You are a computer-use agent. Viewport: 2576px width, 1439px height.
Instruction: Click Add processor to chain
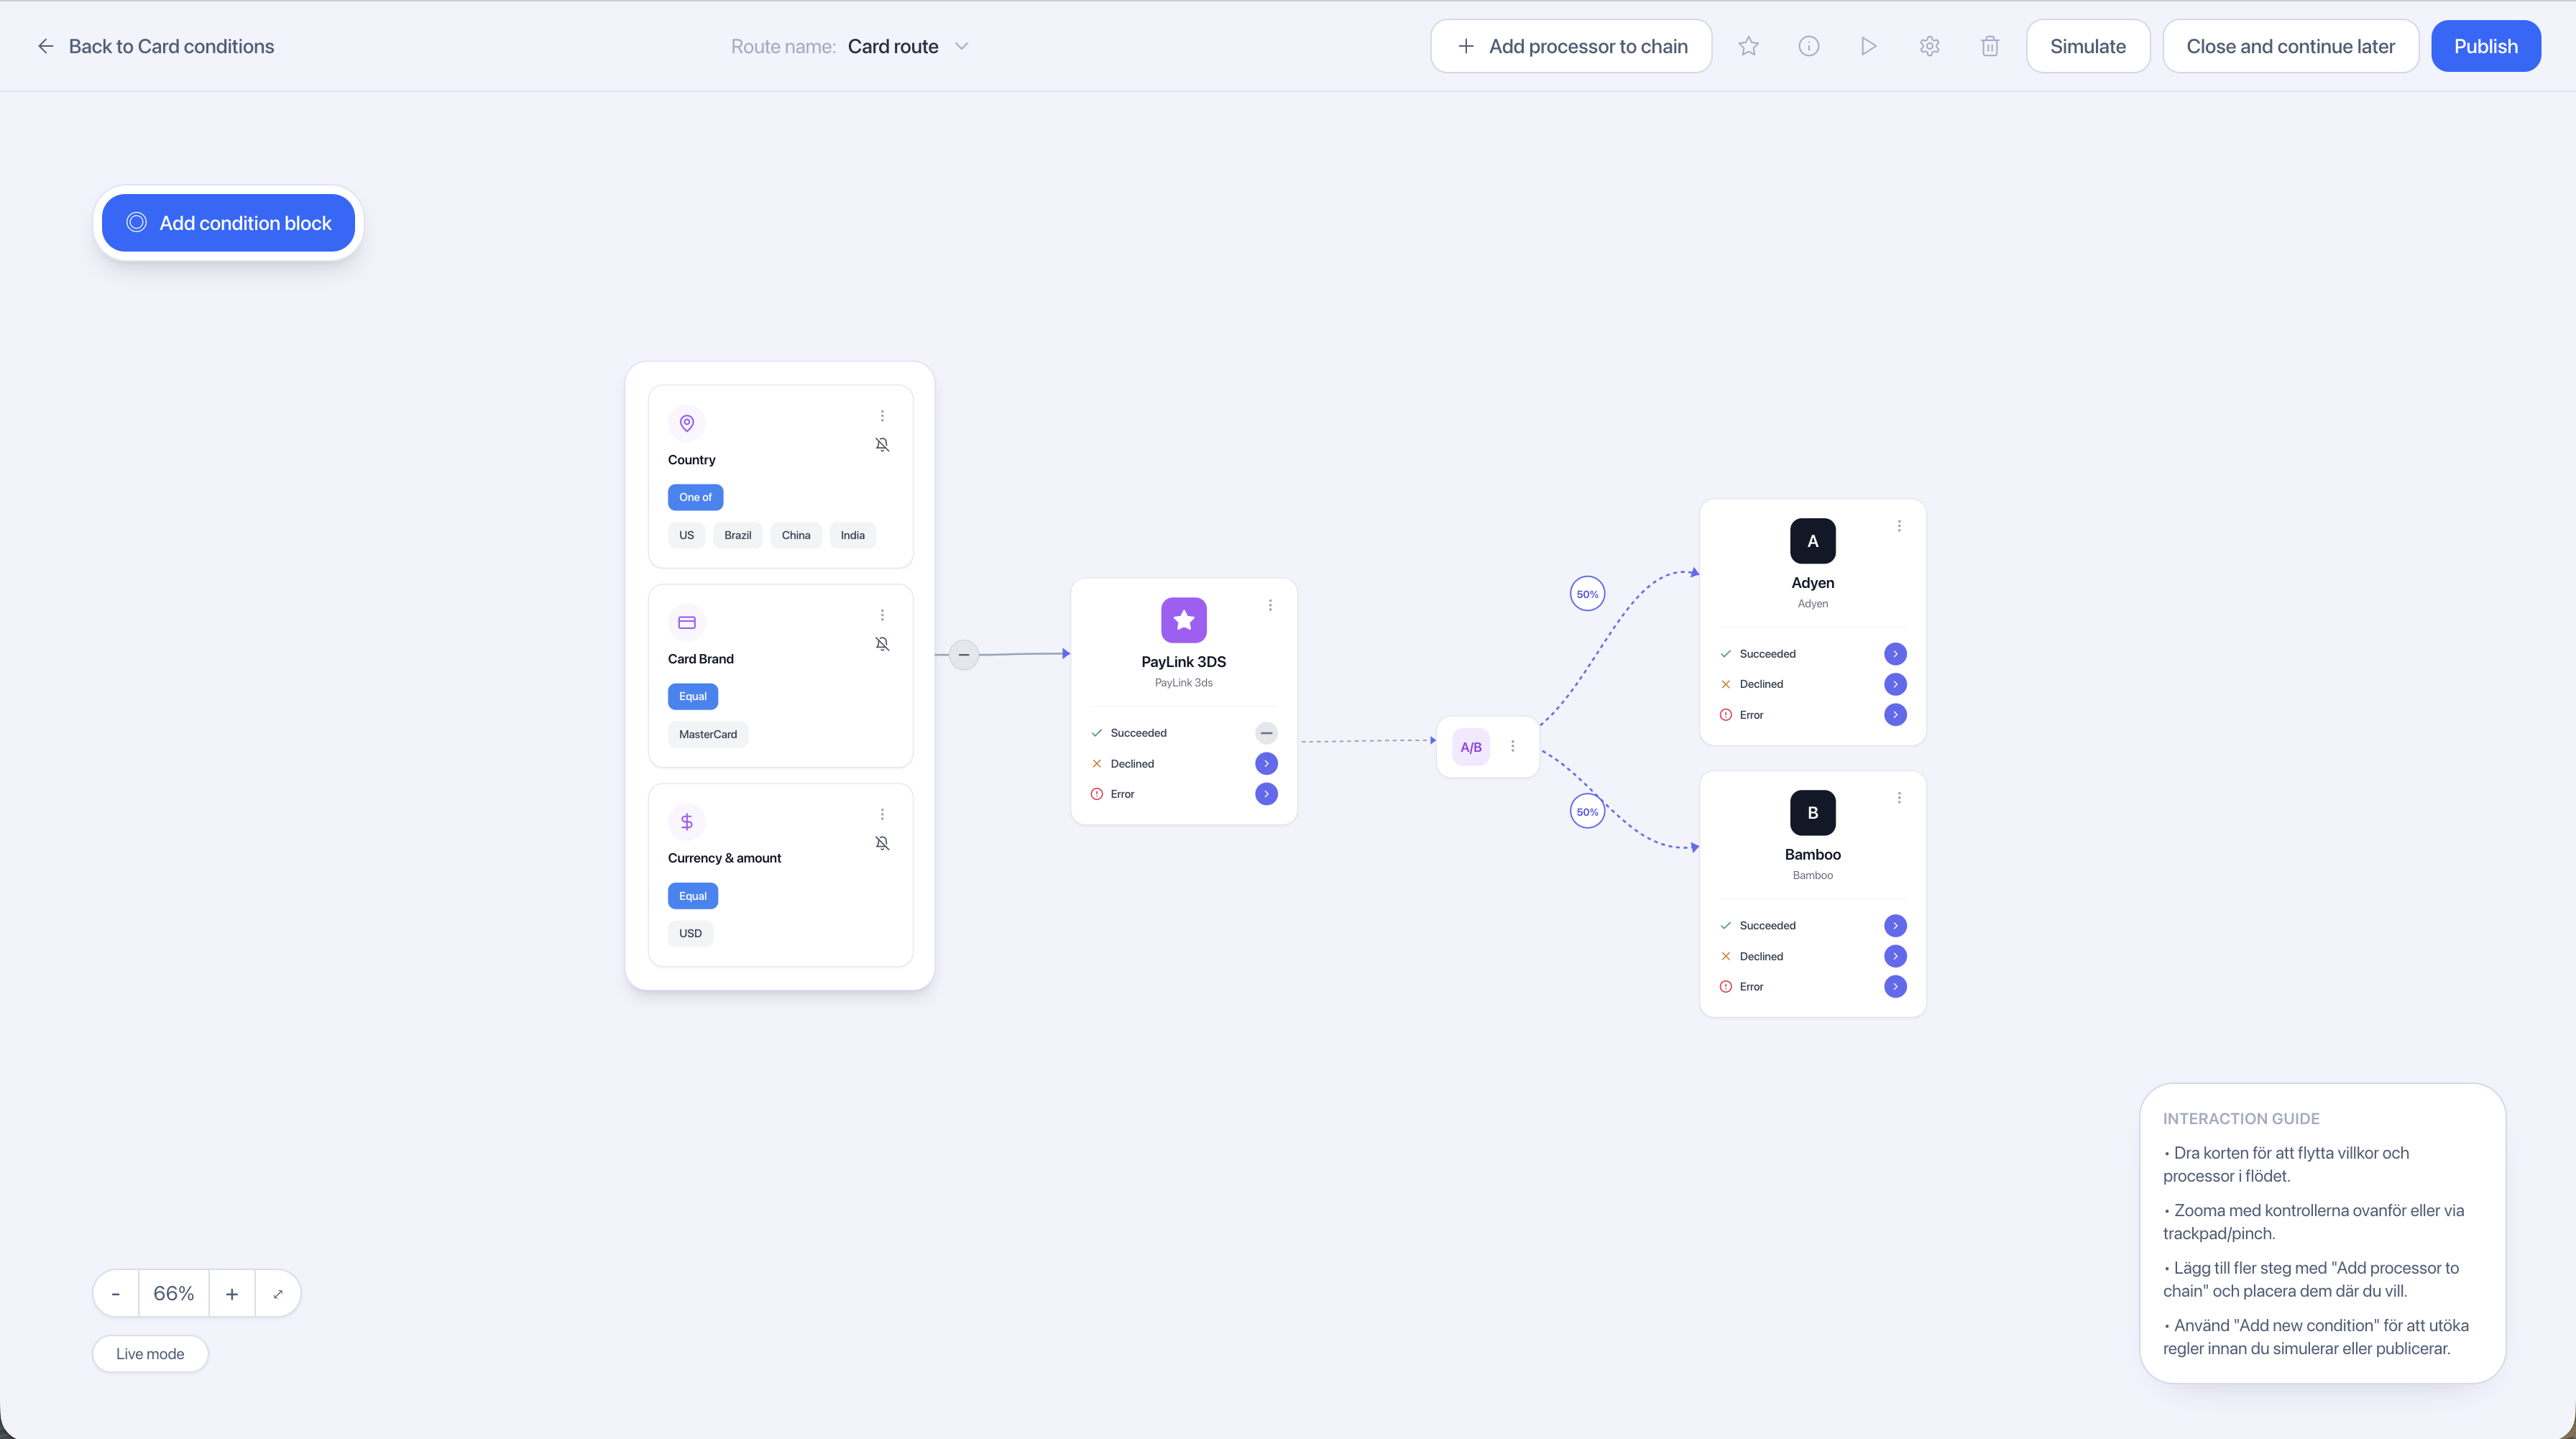coord(1572,46)
